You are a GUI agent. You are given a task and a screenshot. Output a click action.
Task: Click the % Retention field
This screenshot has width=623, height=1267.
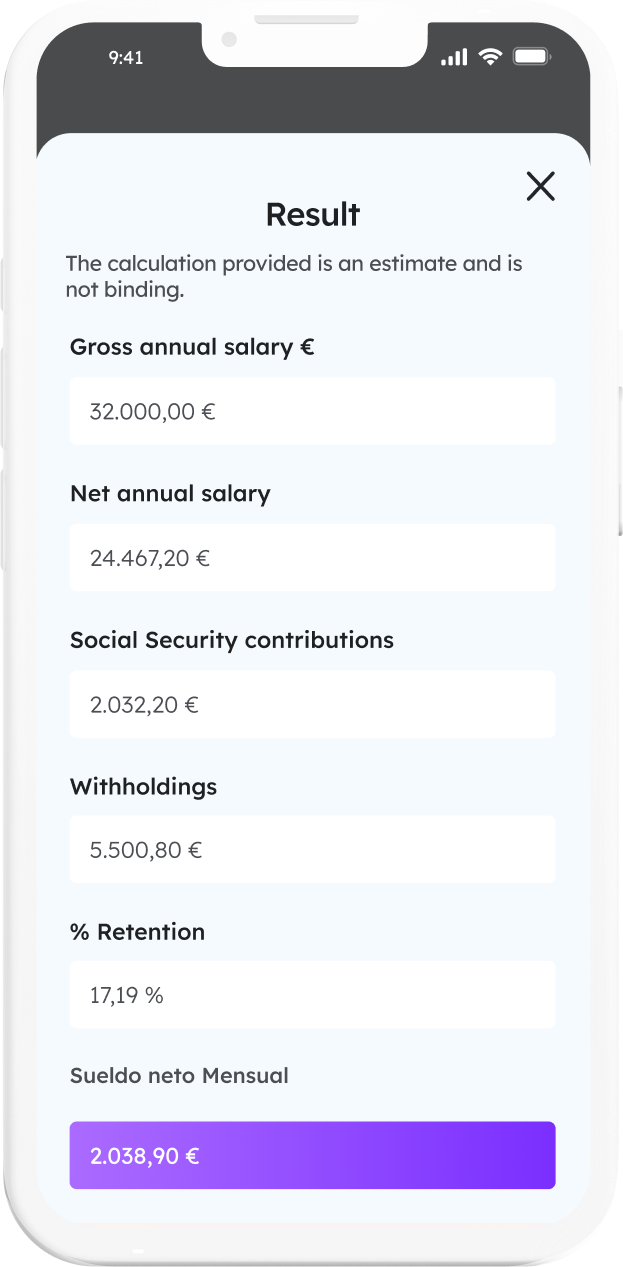tap(312, 995)
